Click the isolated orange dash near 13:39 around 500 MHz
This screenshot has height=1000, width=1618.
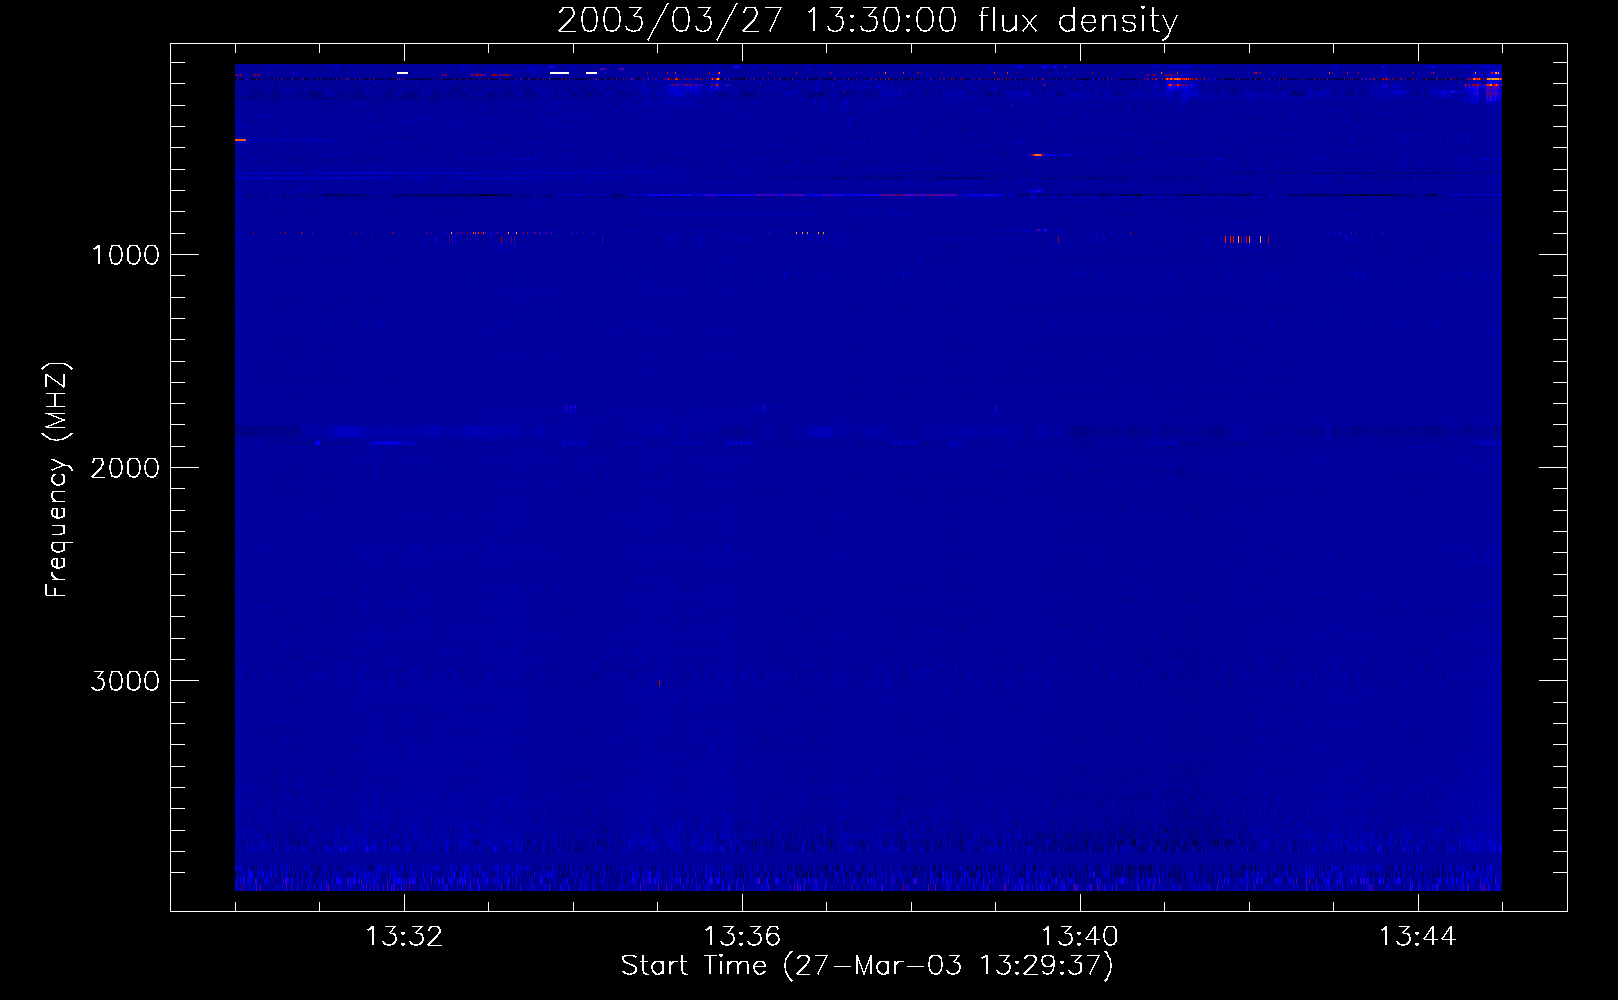tap(1037, 155)
